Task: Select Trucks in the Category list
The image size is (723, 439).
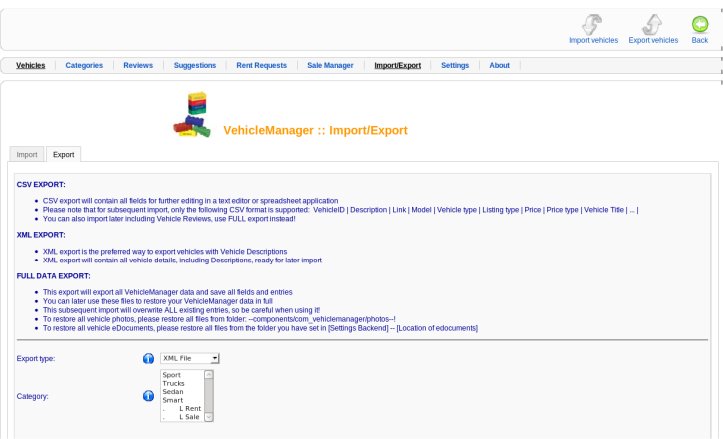Action: (x=182, y=383)
